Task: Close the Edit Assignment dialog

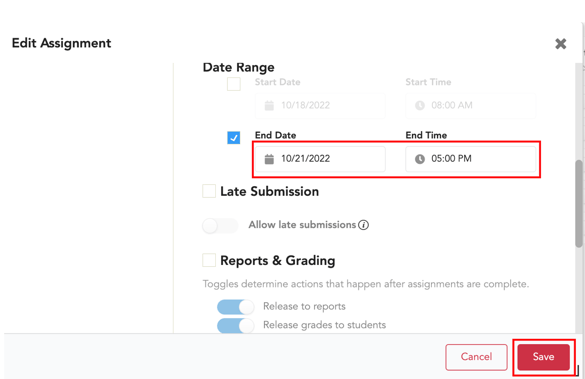Action: 560,44
